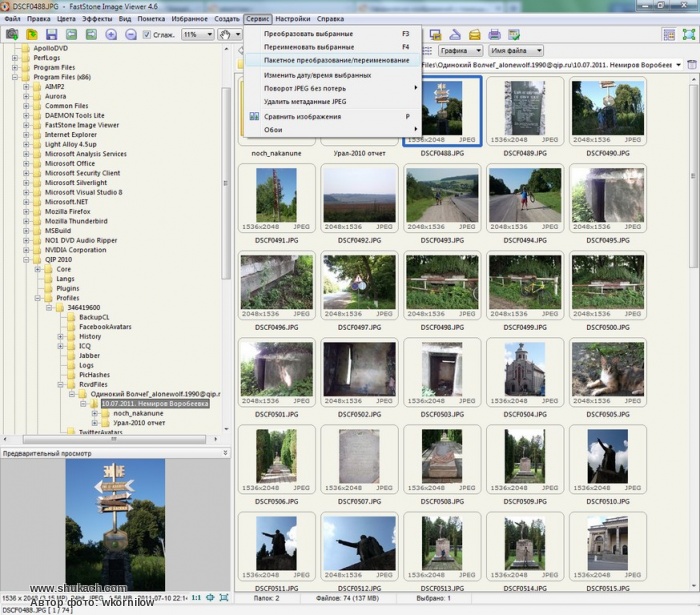
Task: Choose Пакетное преобразование/переименование menu entry
Action: click(333, 60)
